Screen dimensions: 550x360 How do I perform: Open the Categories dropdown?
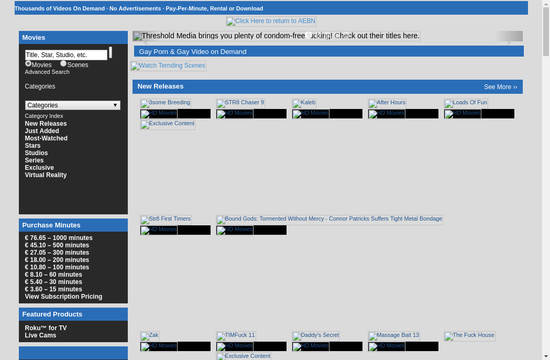click(x=73, y=105)
